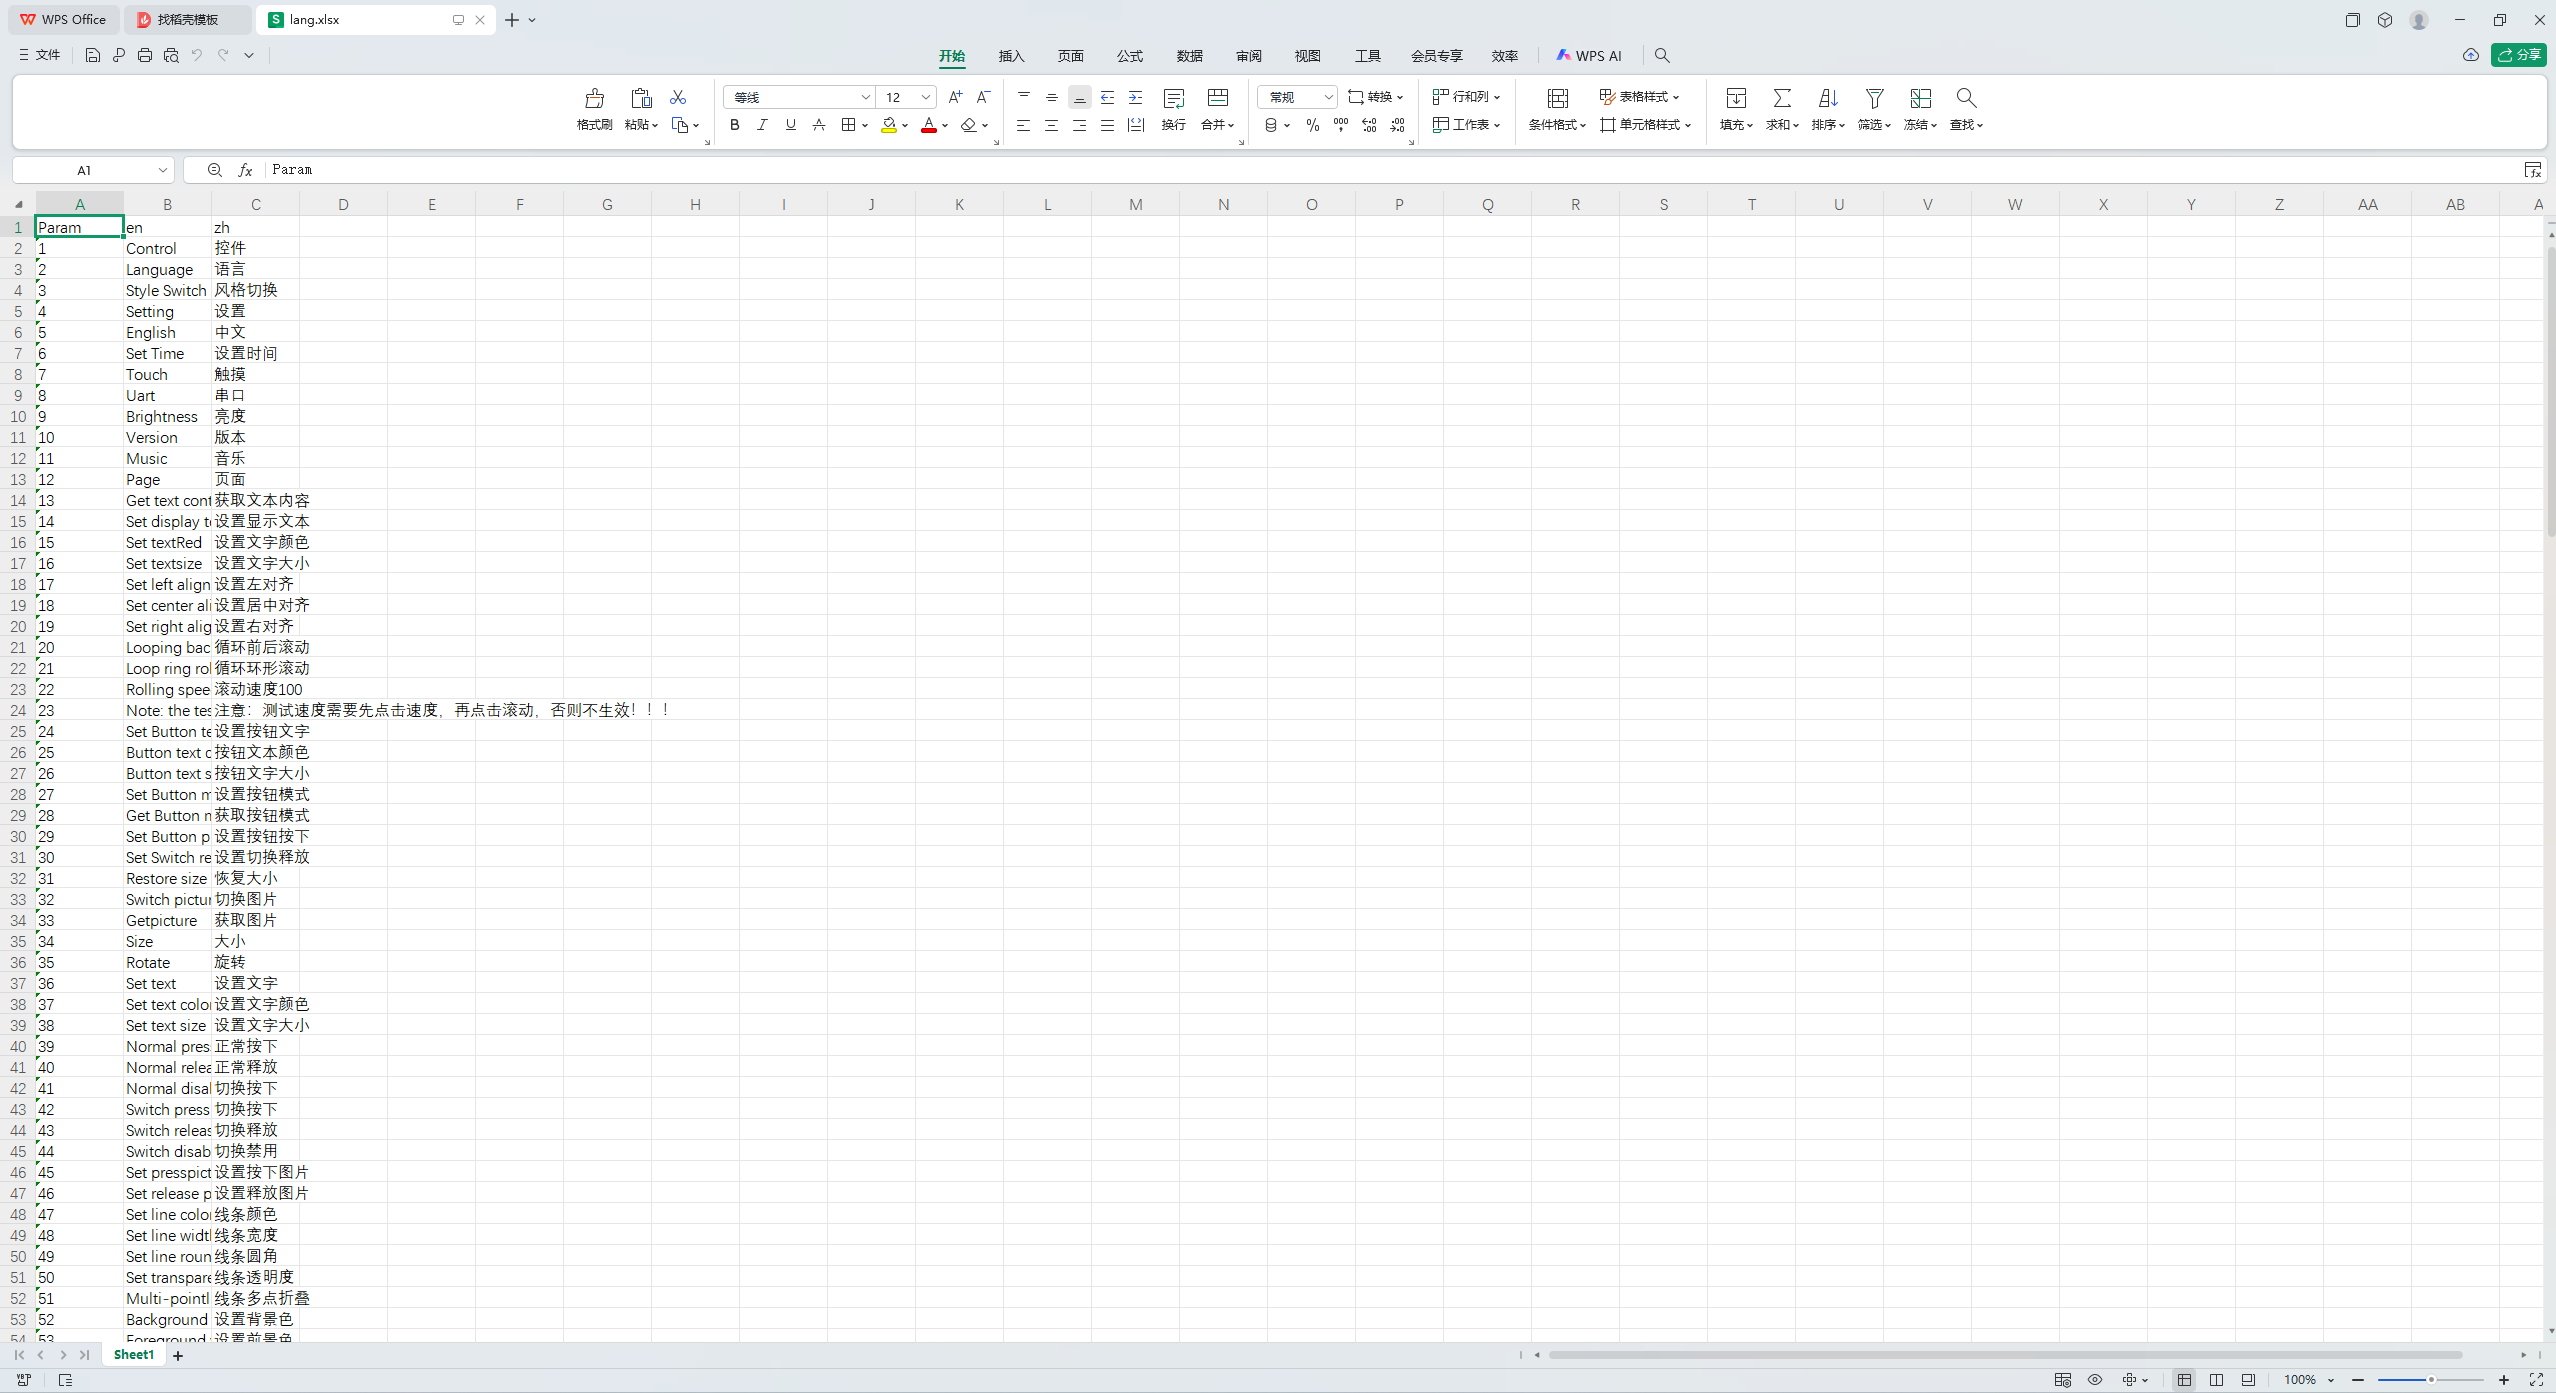Image resolution: width=2556 pixels, height=1393 pixels.
Task: Increase font size with A+ icon
Action: [x=955, y=97]
